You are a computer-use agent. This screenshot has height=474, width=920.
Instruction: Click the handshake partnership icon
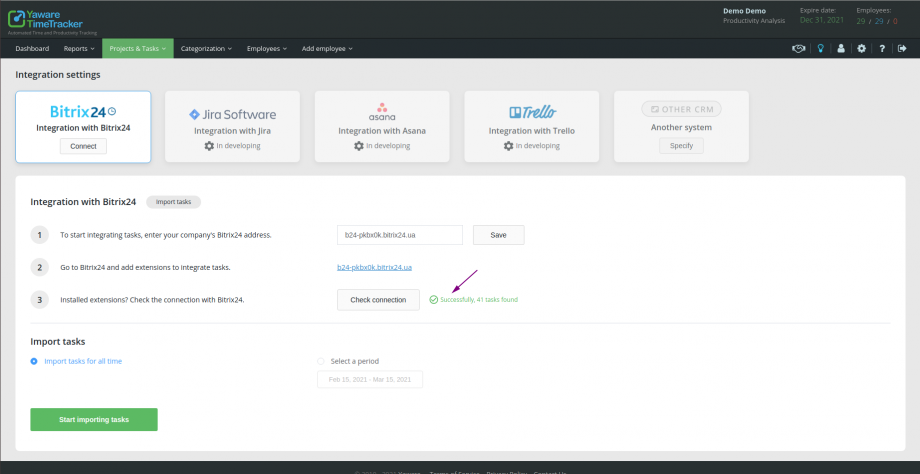pyautogui.click(x=798, y=49)
